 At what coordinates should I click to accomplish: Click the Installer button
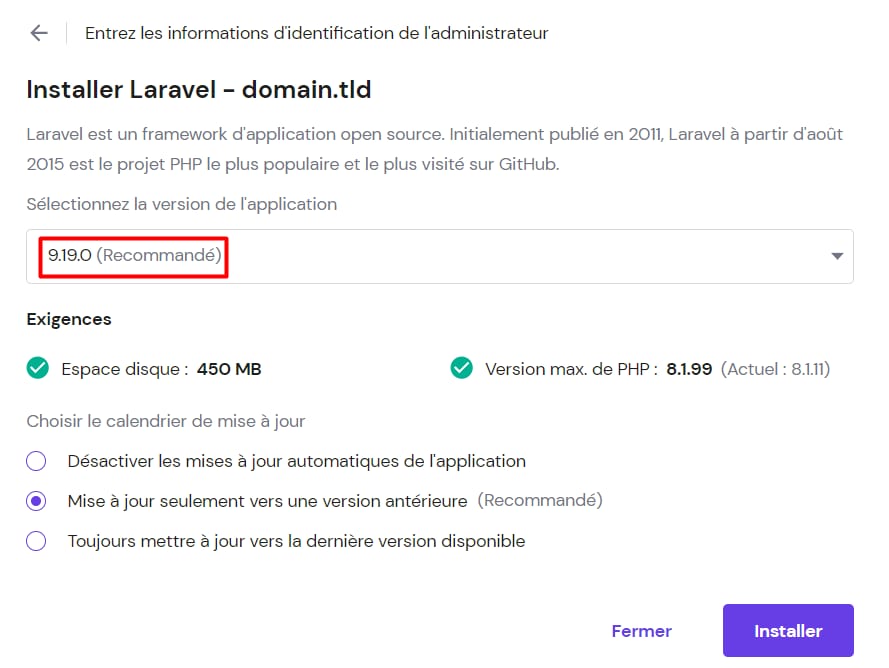788,631
